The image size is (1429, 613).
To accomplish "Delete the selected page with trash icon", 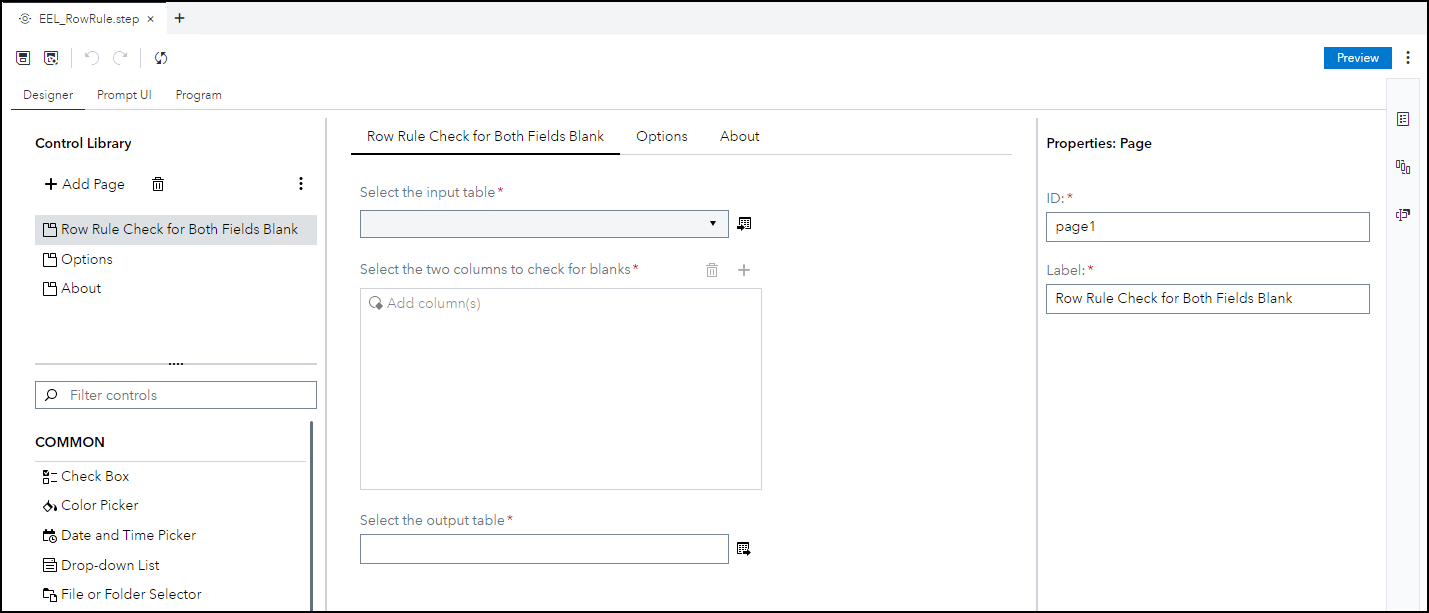I will click(158, 184).
